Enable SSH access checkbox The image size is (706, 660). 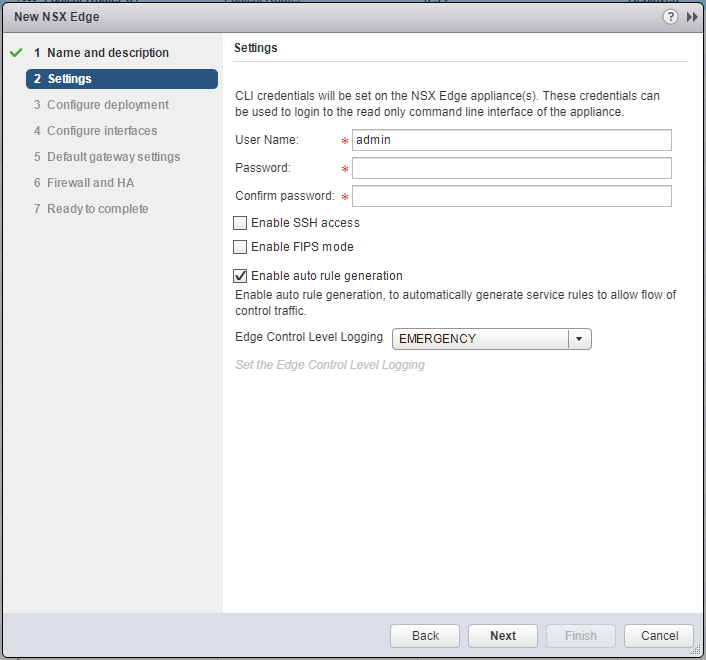(240, 223)
